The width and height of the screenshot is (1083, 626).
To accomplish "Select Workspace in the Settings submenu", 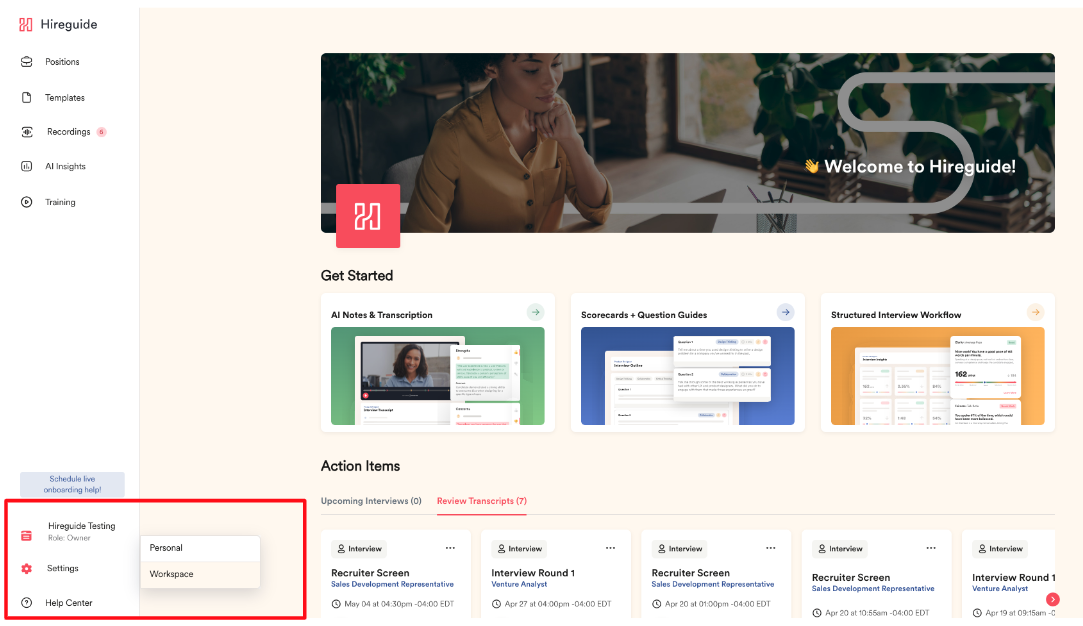I will (200, 574).
